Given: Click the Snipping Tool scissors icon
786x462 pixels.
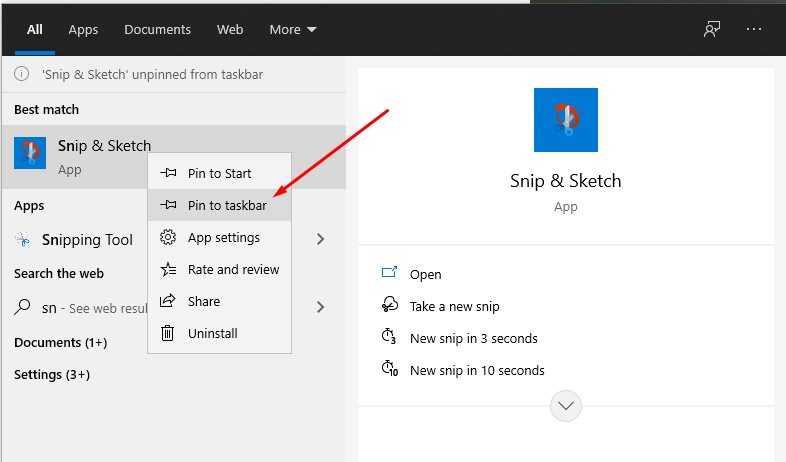Looking at the screenshot, I should tap(25, 239).
